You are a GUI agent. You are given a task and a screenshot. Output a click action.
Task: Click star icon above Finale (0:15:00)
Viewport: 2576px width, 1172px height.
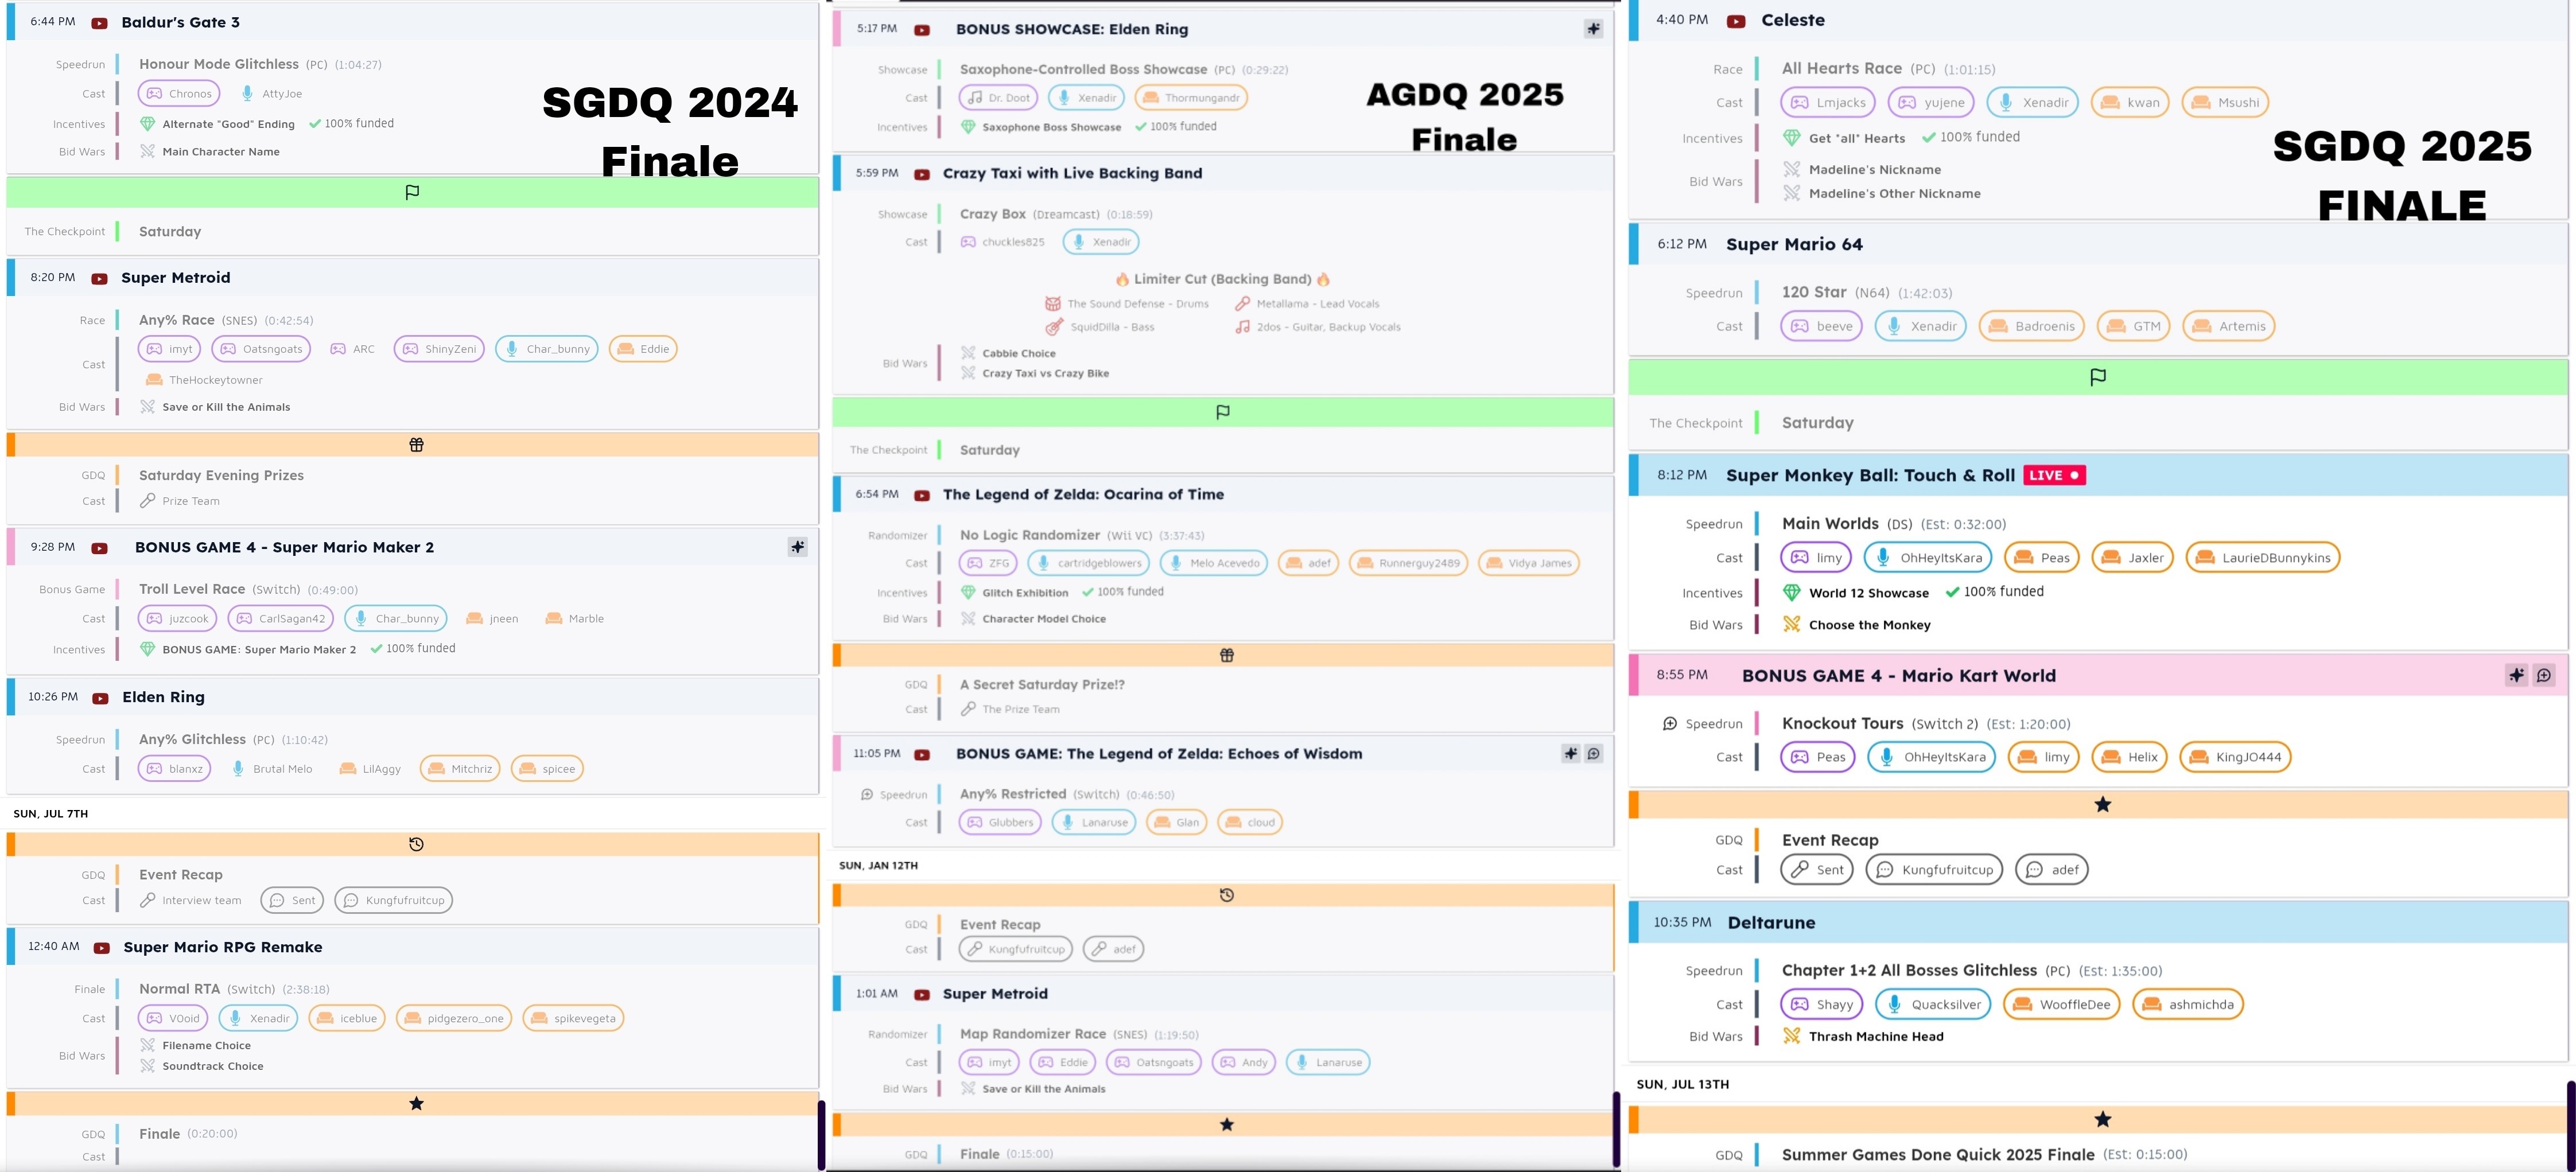pyautogui.click(x=1227, y=1125)
